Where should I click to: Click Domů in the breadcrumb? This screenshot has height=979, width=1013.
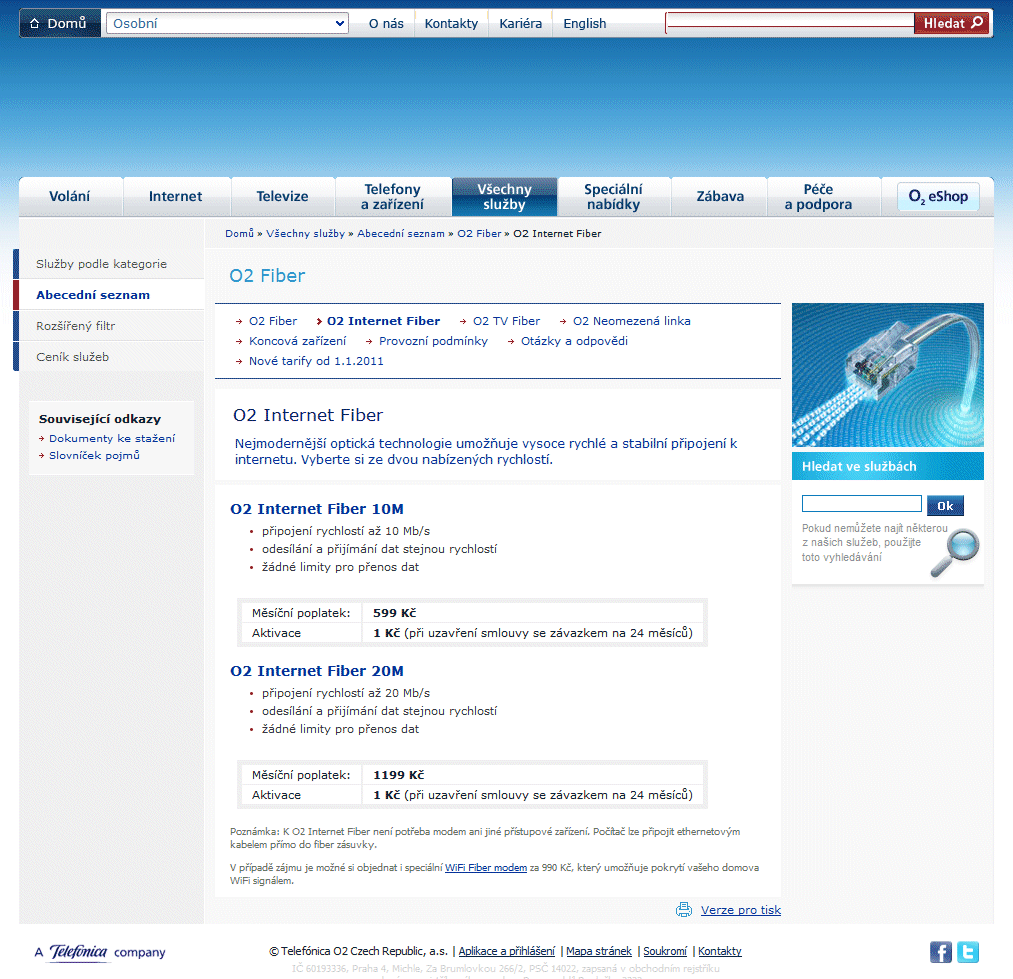[x=240, y=233]
